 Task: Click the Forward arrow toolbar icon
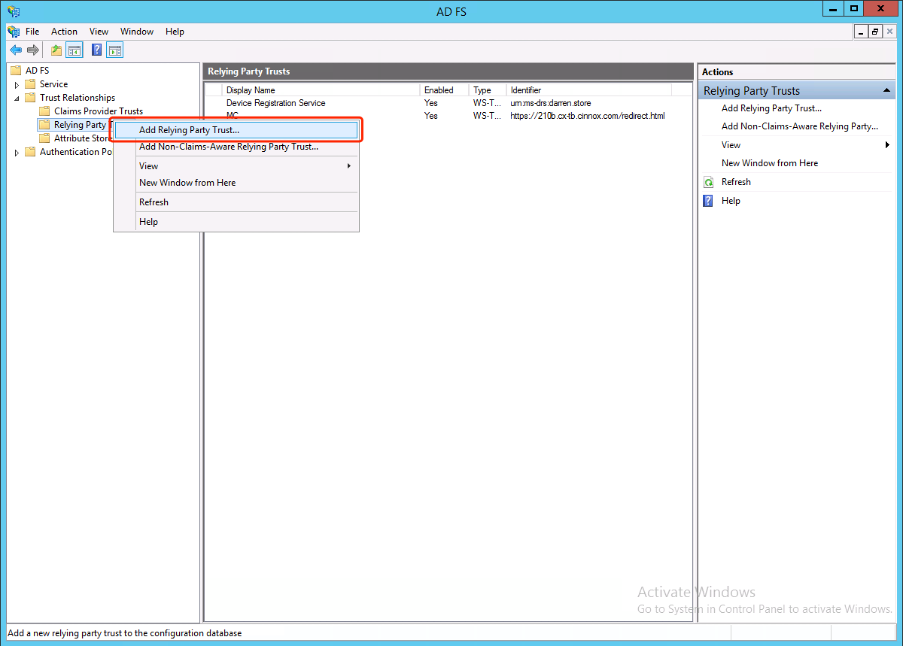[33, 50]
